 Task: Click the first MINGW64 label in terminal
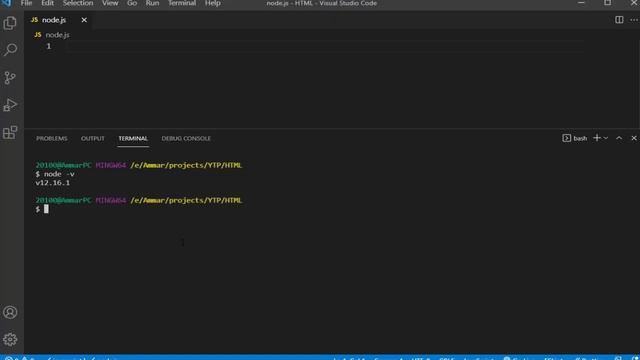point(111,165)
